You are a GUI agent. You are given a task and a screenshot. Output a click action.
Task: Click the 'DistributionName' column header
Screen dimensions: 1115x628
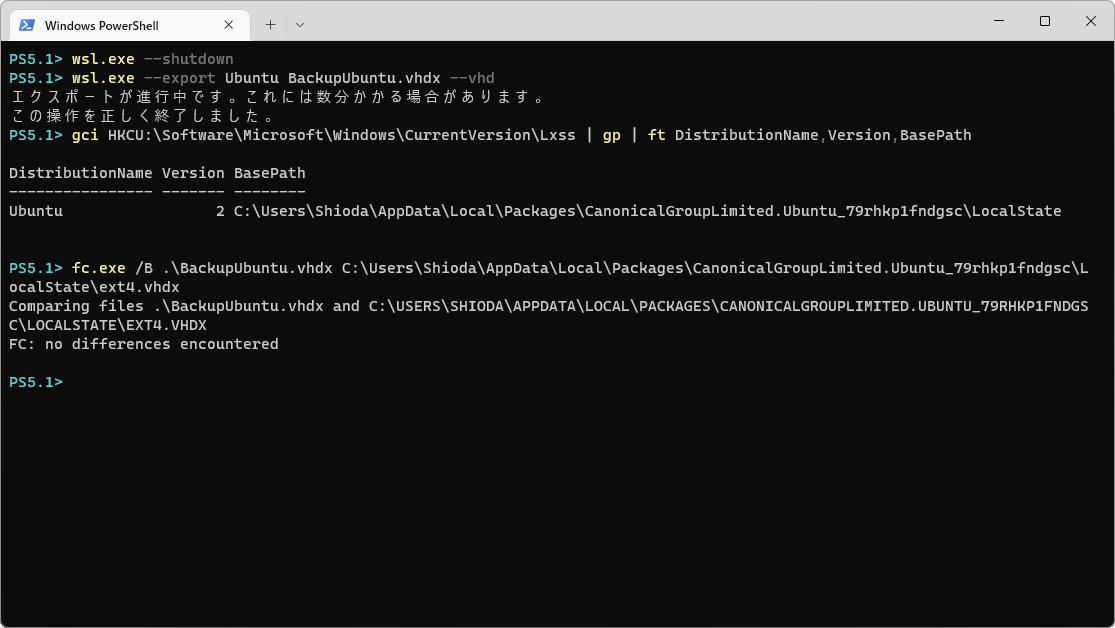[x=80, y=173]
